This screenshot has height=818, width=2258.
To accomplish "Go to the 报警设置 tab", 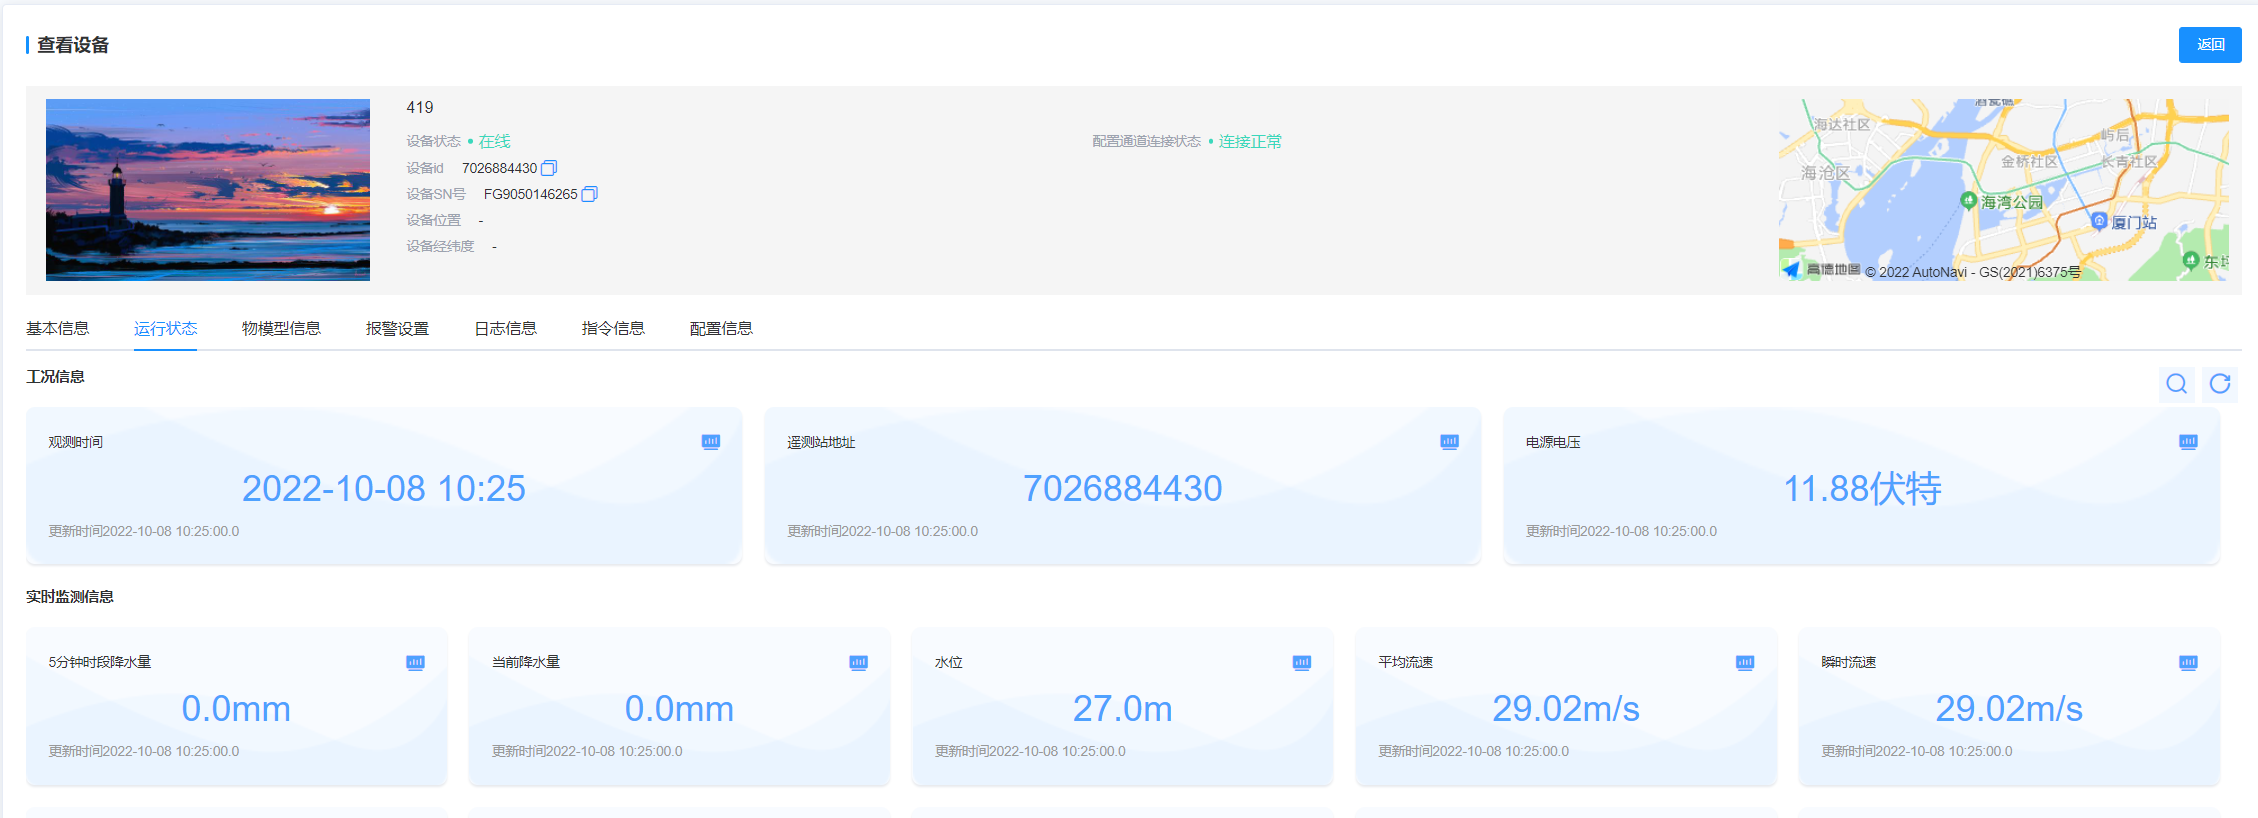I will point(397,328).
